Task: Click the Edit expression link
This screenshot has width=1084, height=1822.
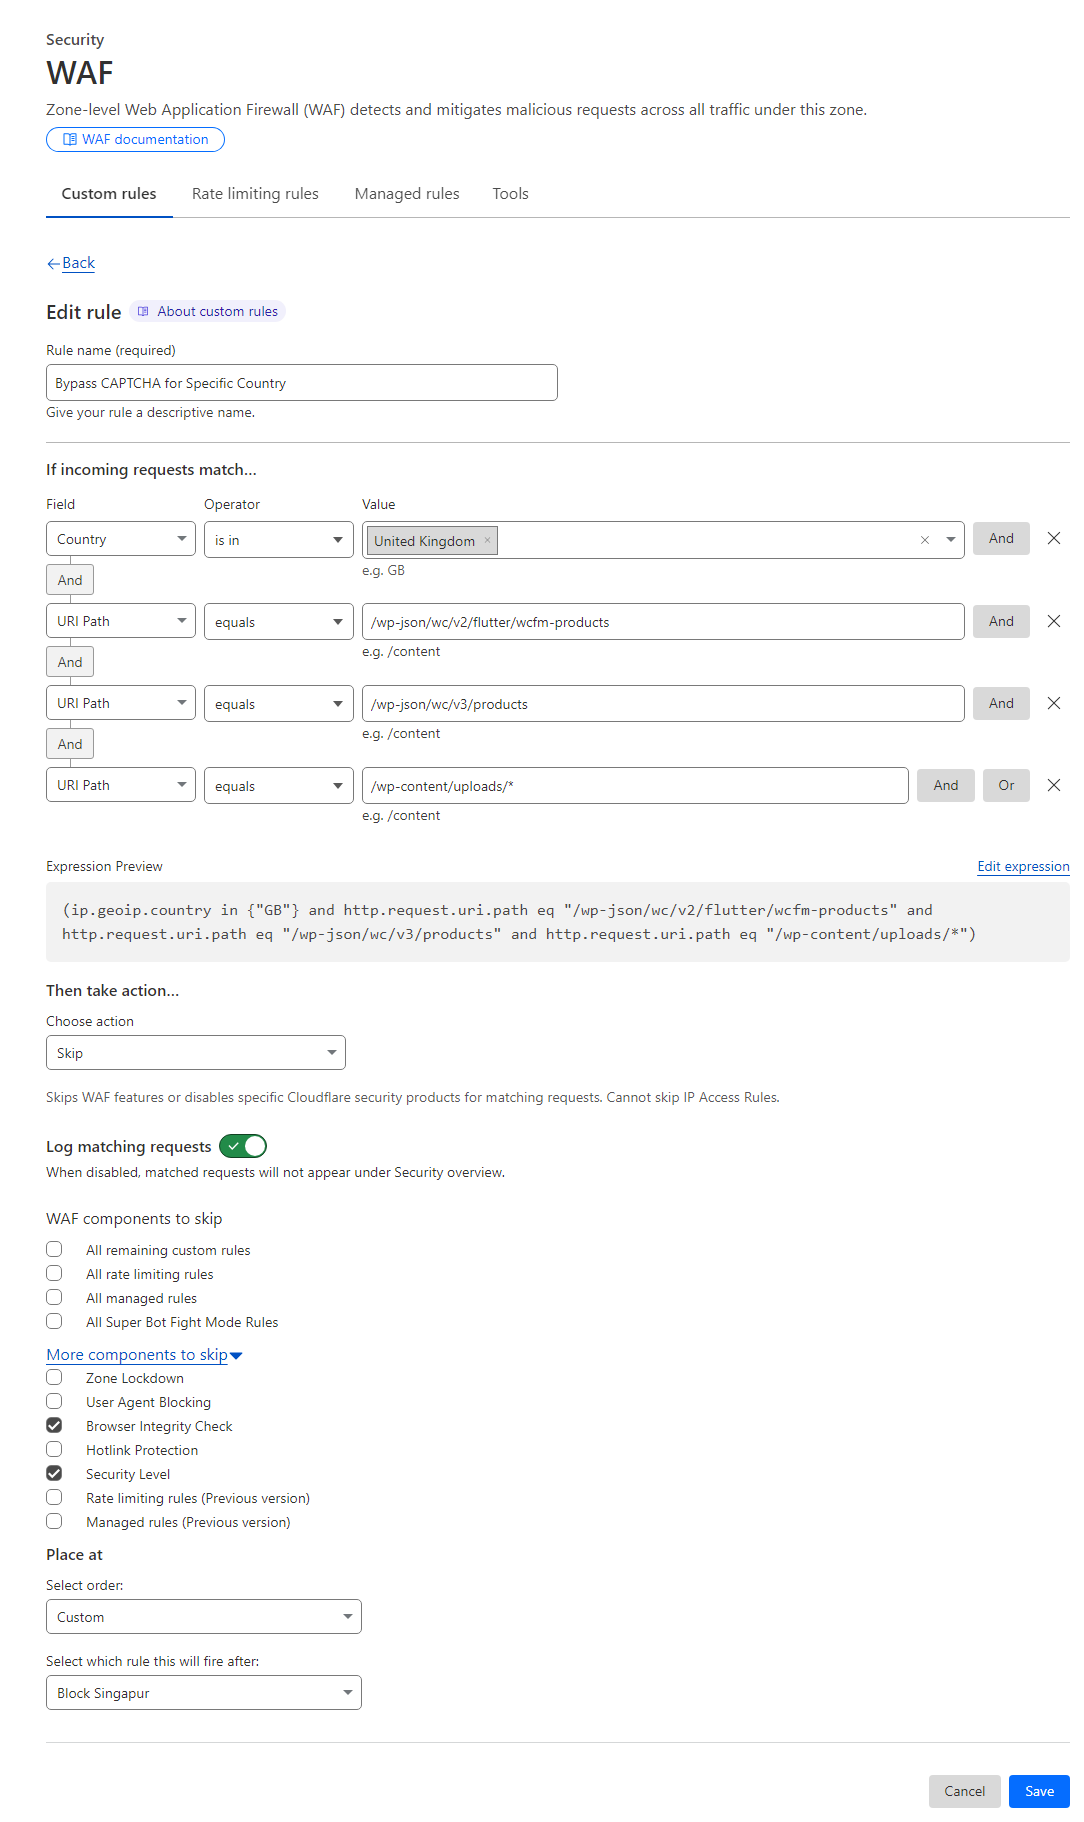Action: click(1023, 866)
